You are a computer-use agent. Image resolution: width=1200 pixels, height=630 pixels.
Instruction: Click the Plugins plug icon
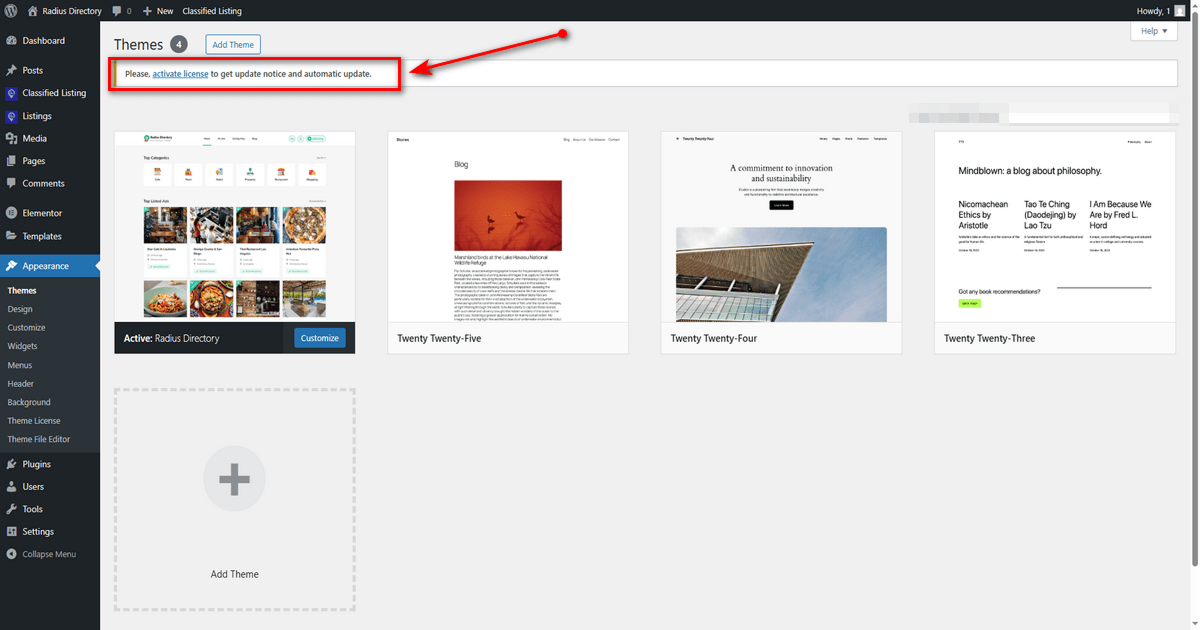tap(11, 464)
